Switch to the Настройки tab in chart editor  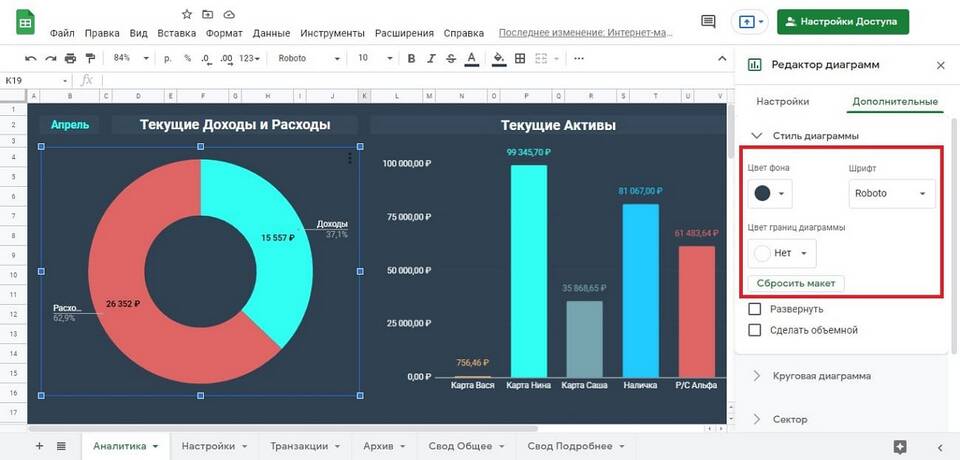782,101
